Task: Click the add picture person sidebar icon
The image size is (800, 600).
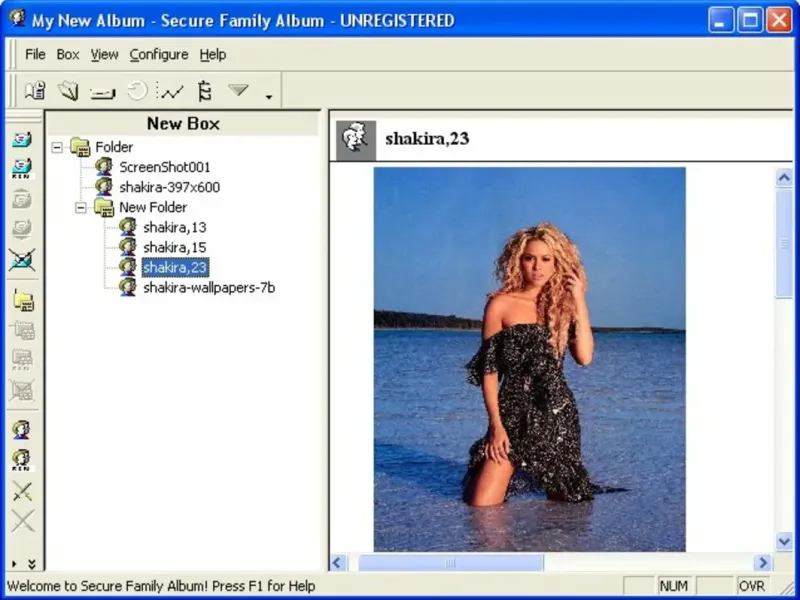Action: (x=21, y=430)
